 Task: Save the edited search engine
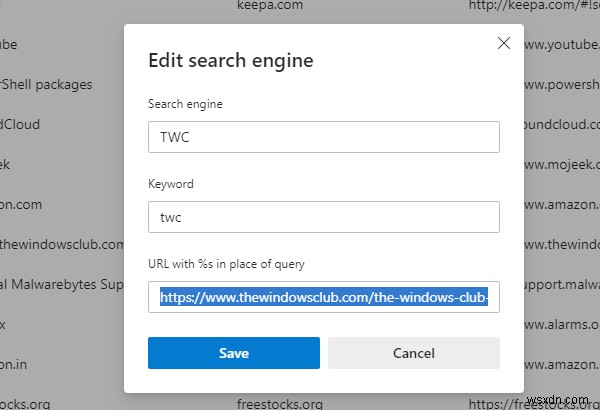coord(234,353)
